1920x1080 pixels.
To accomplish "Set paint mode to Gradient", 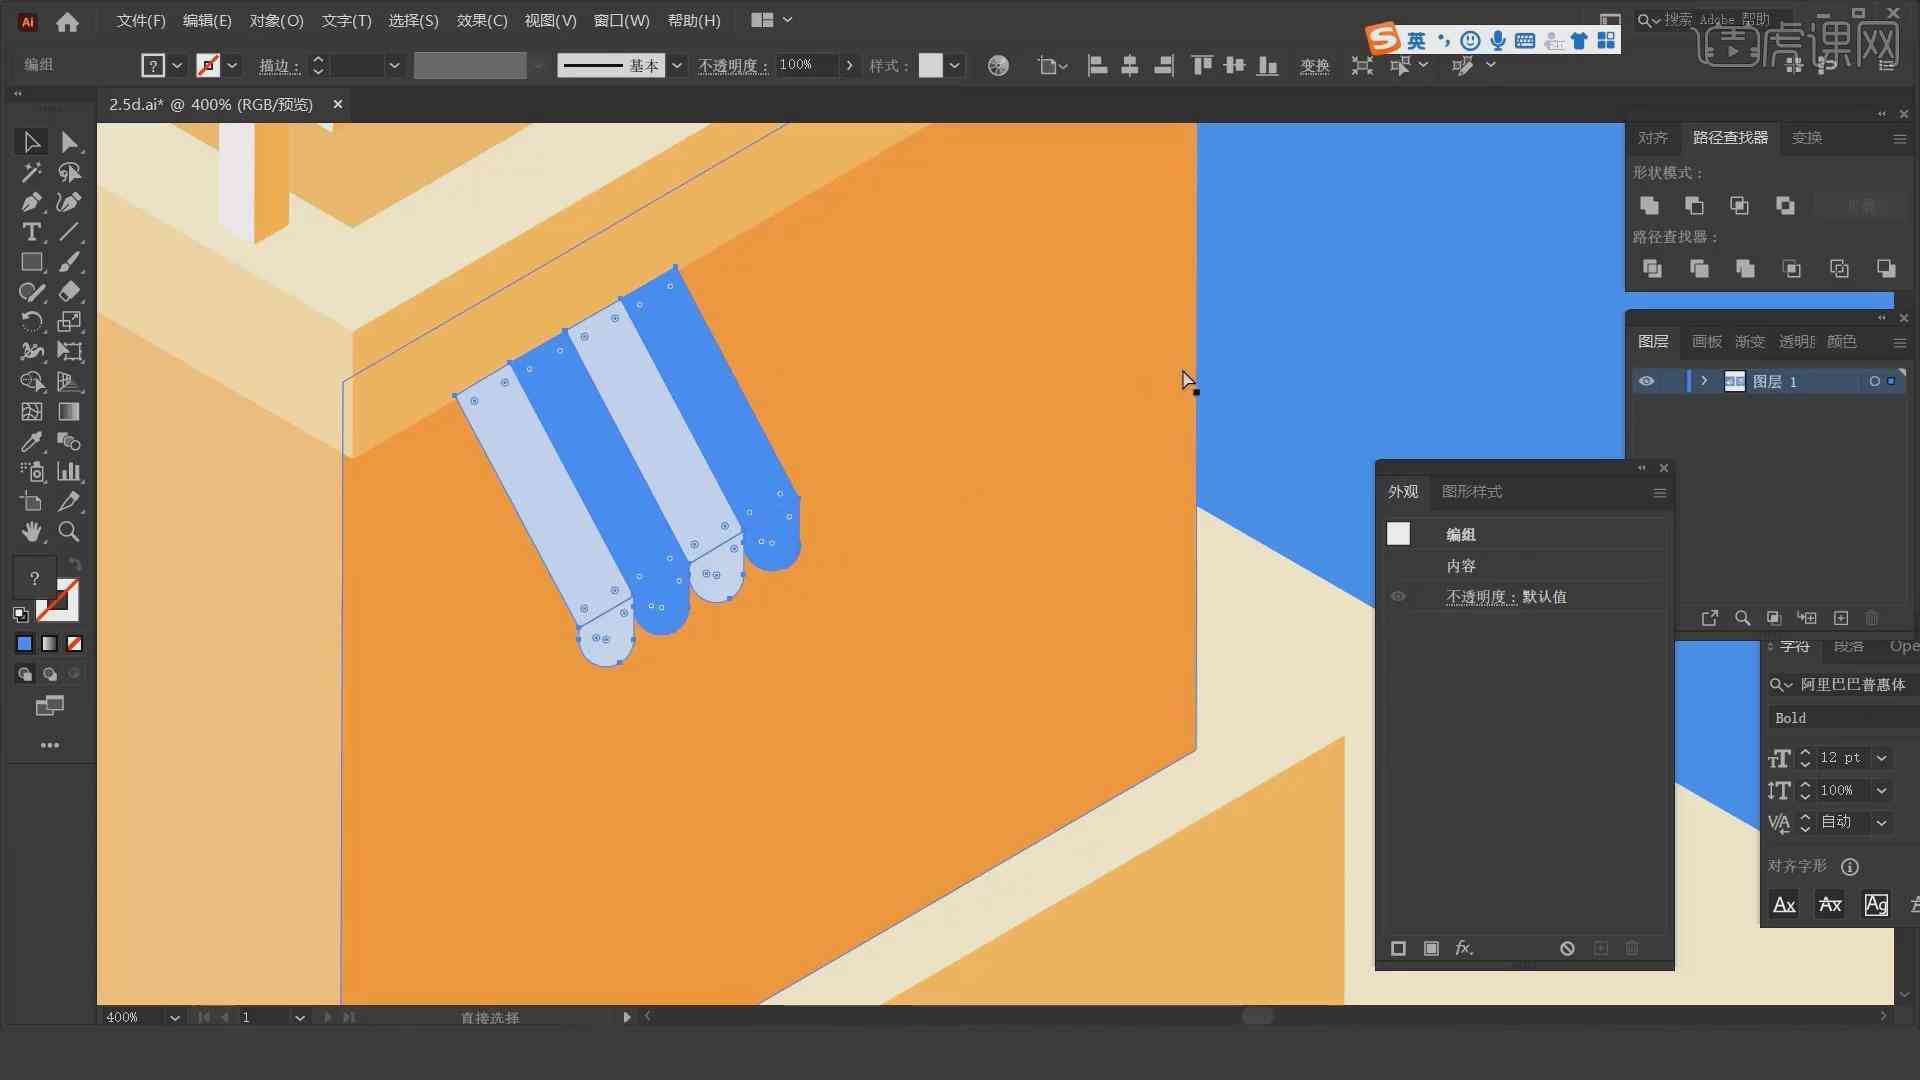I will click(x=49, y=644).
